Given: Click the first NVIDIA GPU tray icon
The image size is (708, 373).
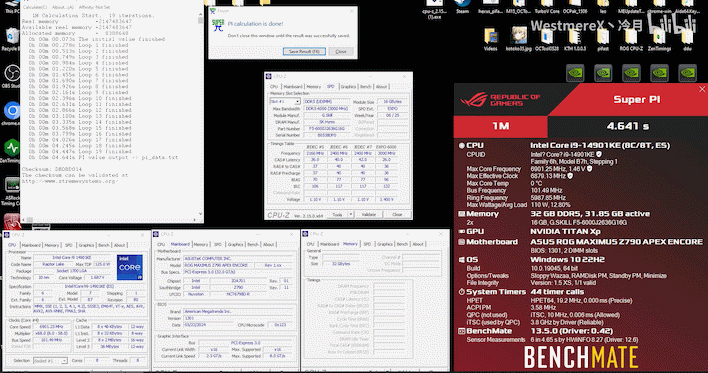Looking at the screenshot, I should (x=575, y=73).
